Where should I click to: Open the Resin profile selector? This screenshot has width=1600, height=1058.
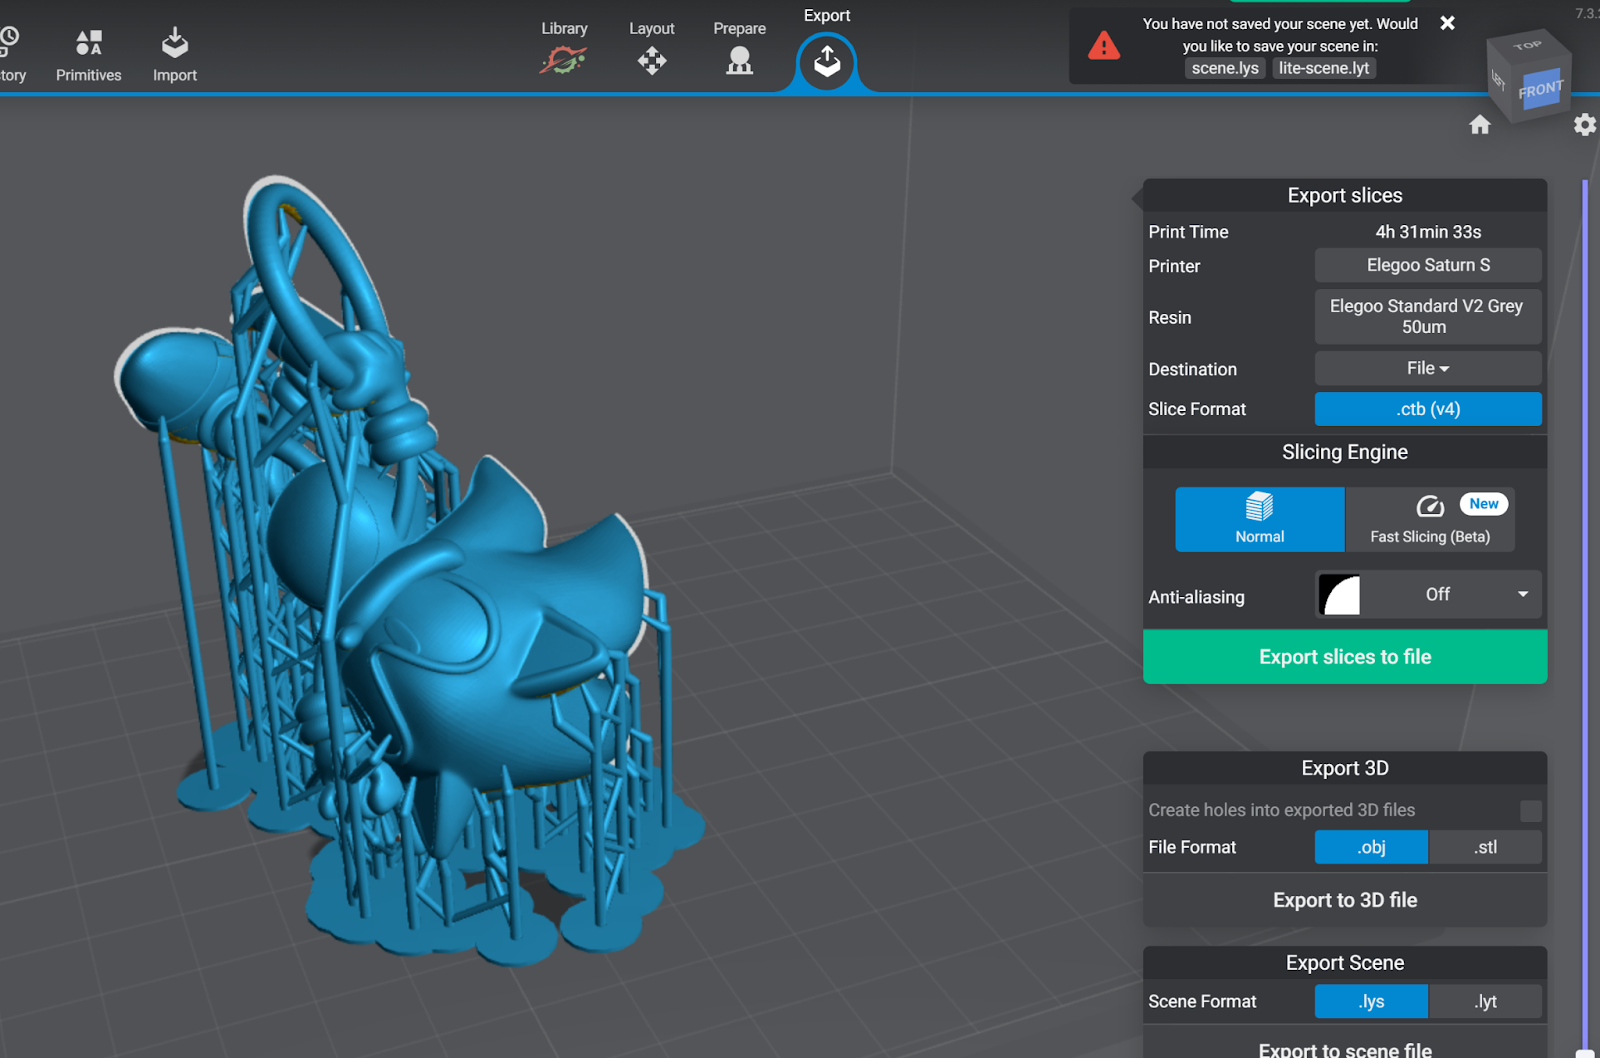coord(1428,316)
